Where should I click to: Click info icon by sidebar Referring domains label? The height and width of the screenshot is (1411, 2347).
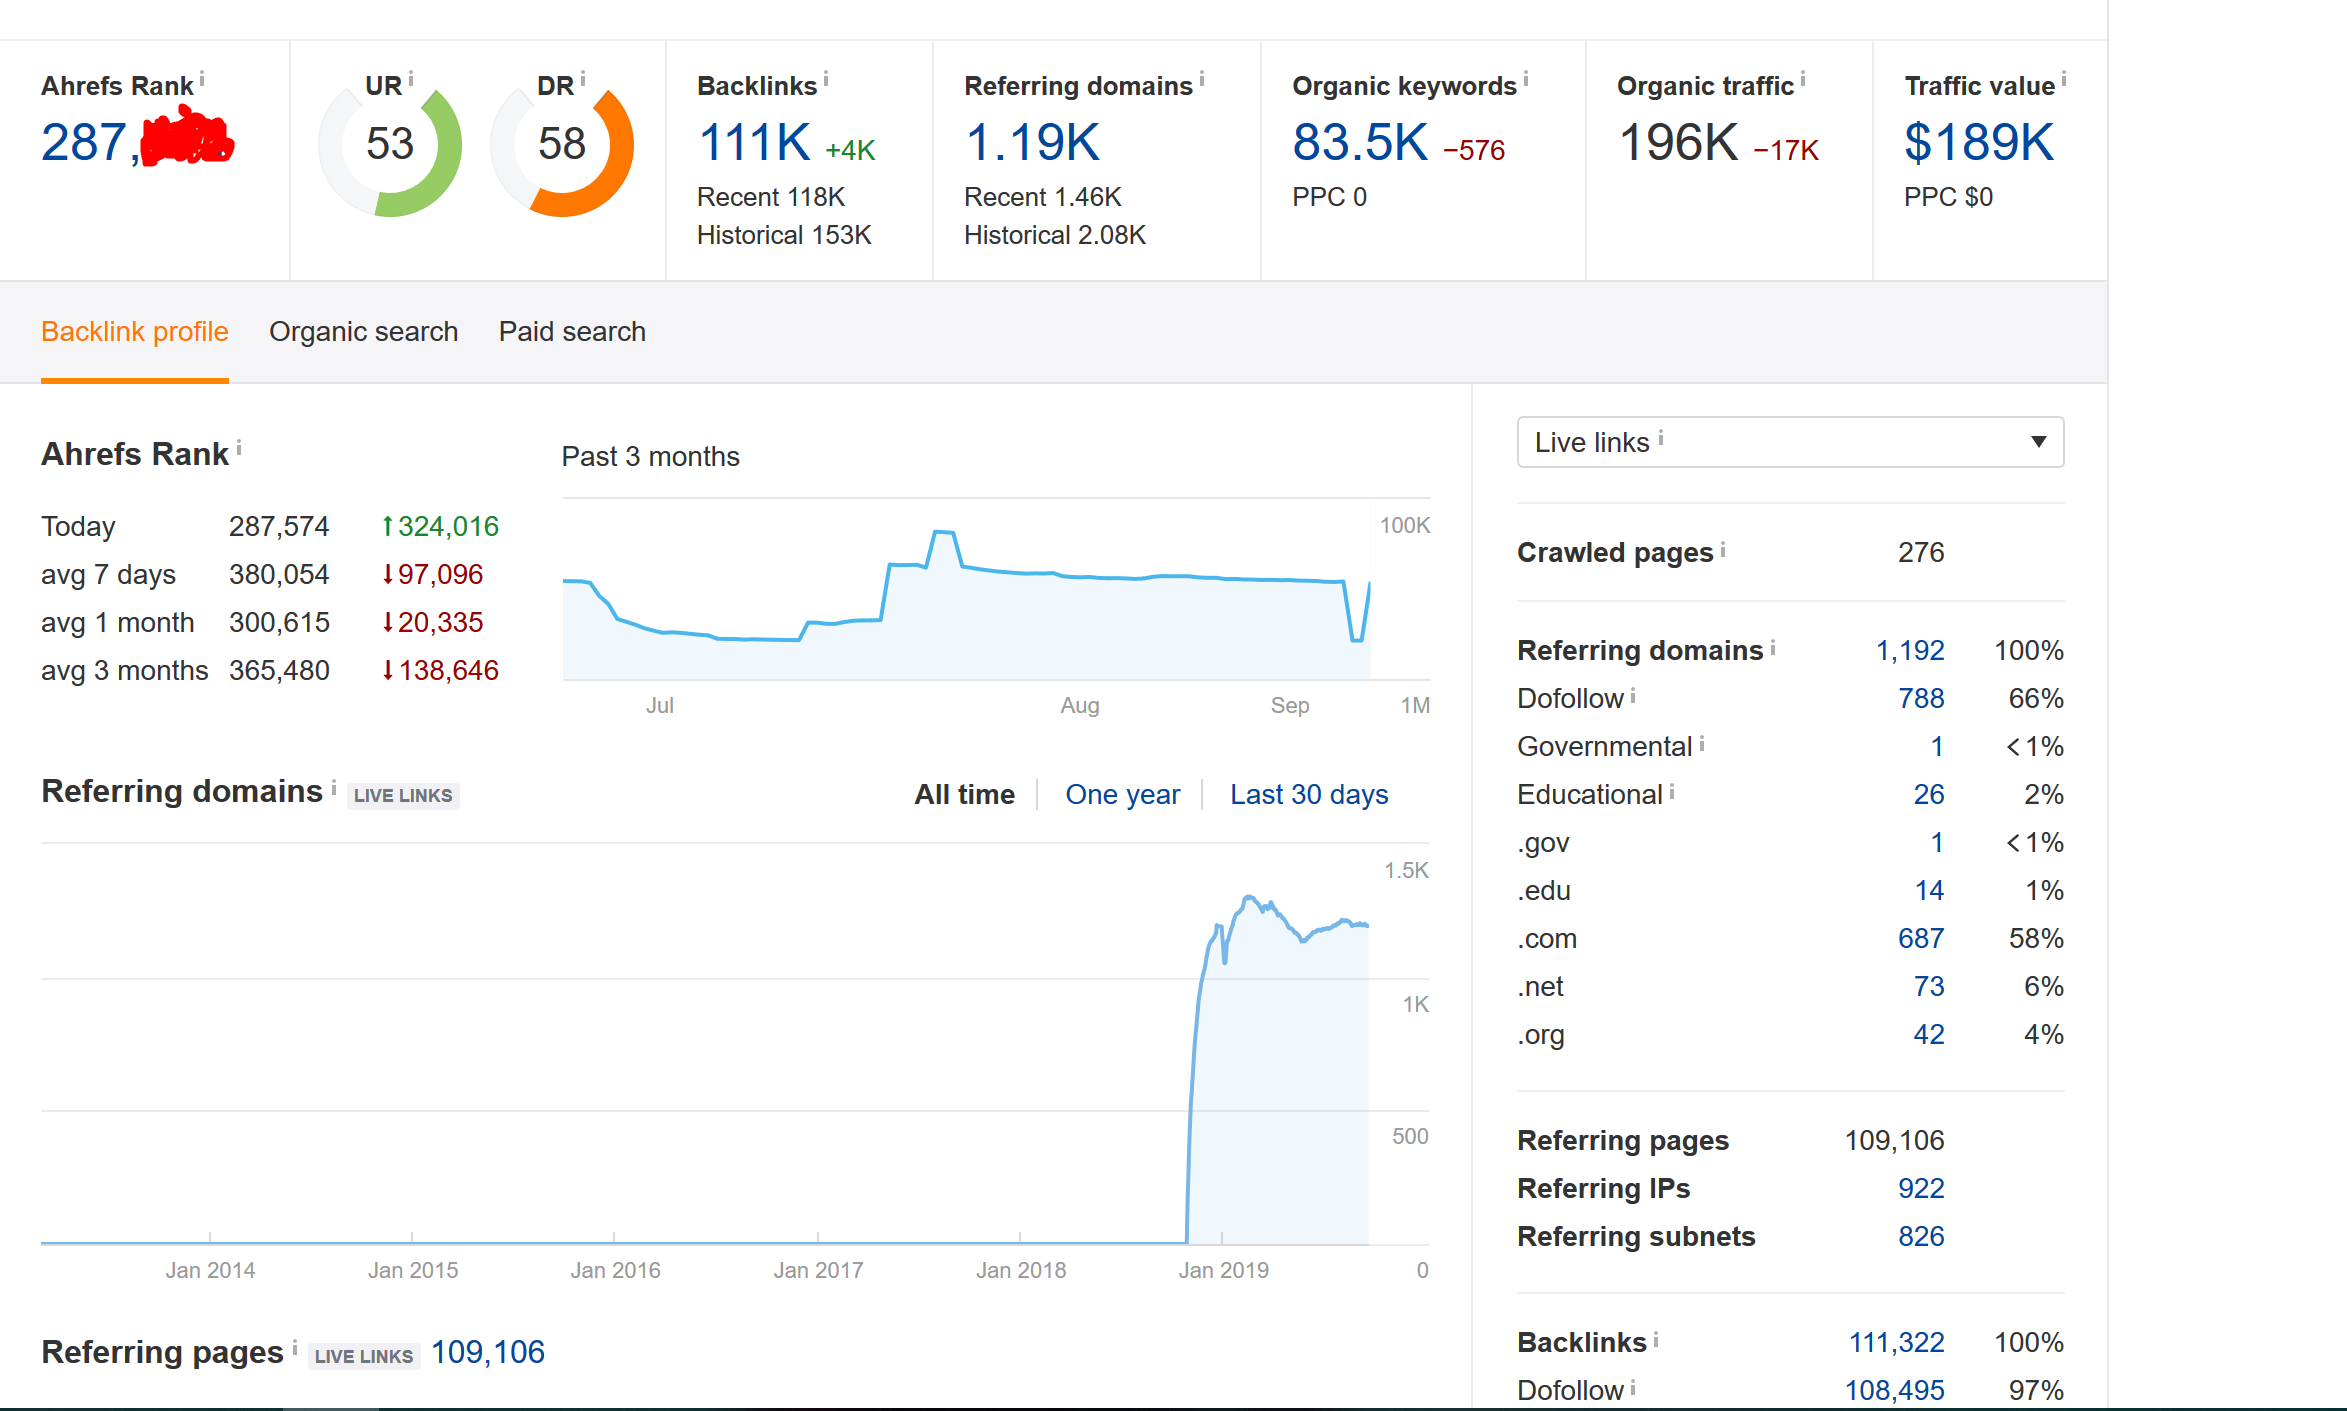(x=1773, y=647)
